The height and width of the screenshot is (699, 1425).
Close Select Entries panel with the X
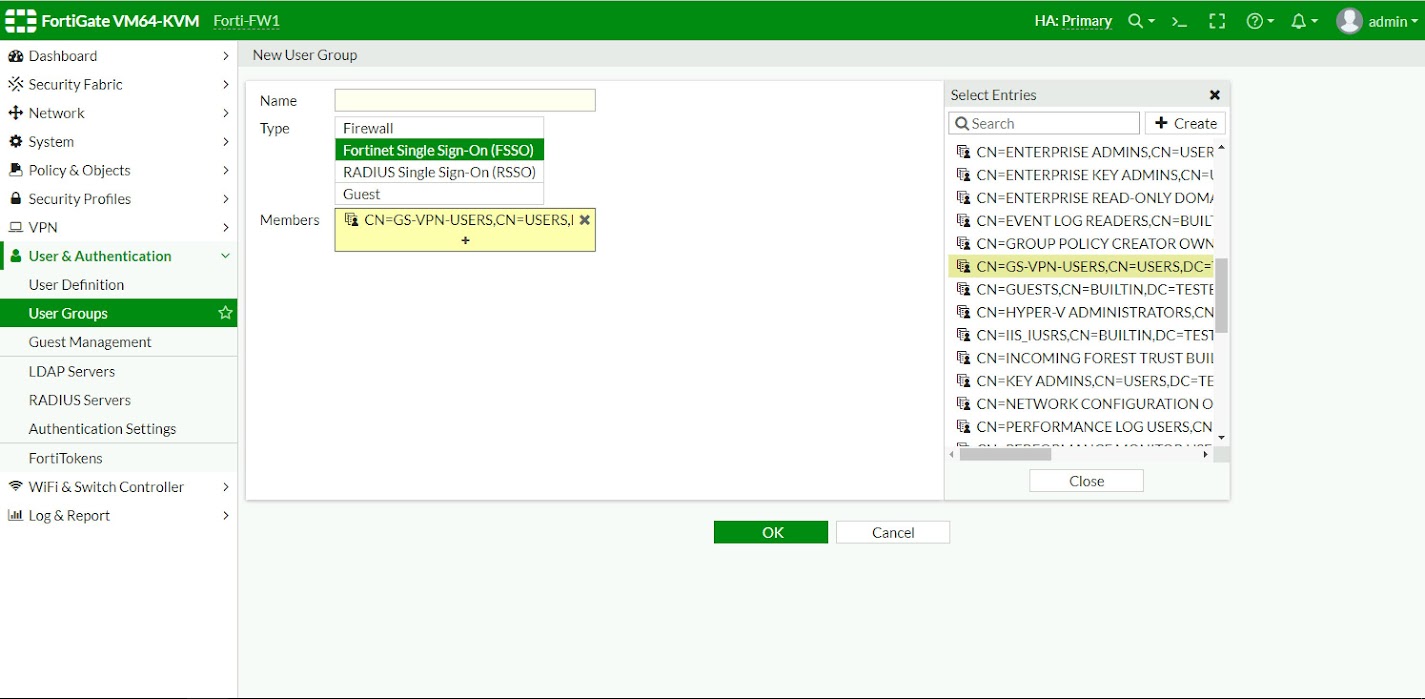point(1215,95)
